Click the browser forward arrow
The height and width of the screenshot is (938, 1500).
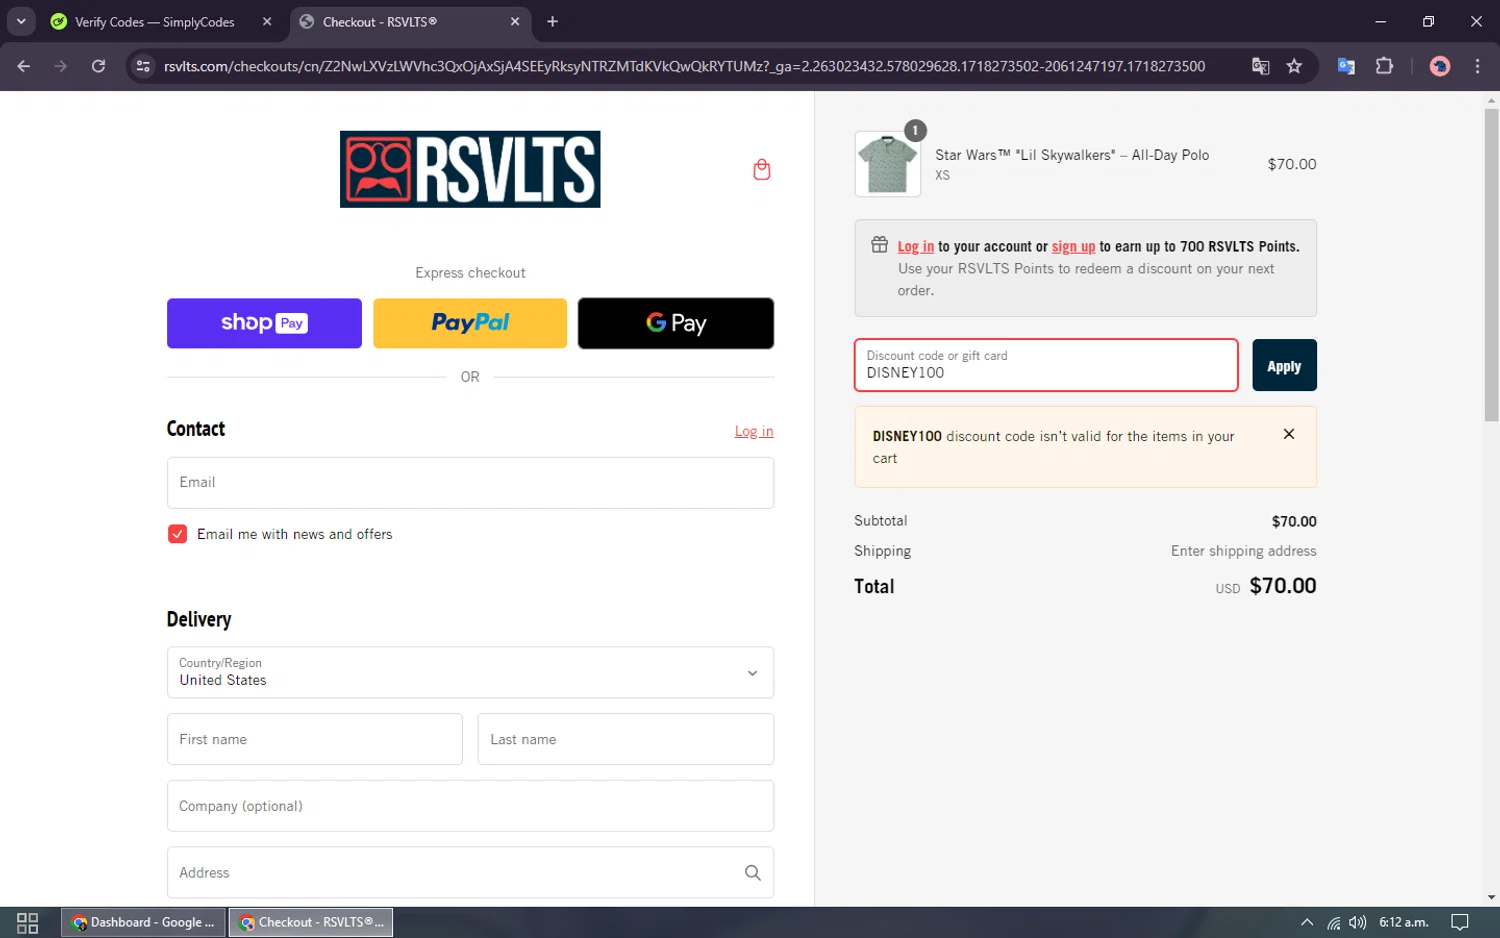click(x=61, y=66)
